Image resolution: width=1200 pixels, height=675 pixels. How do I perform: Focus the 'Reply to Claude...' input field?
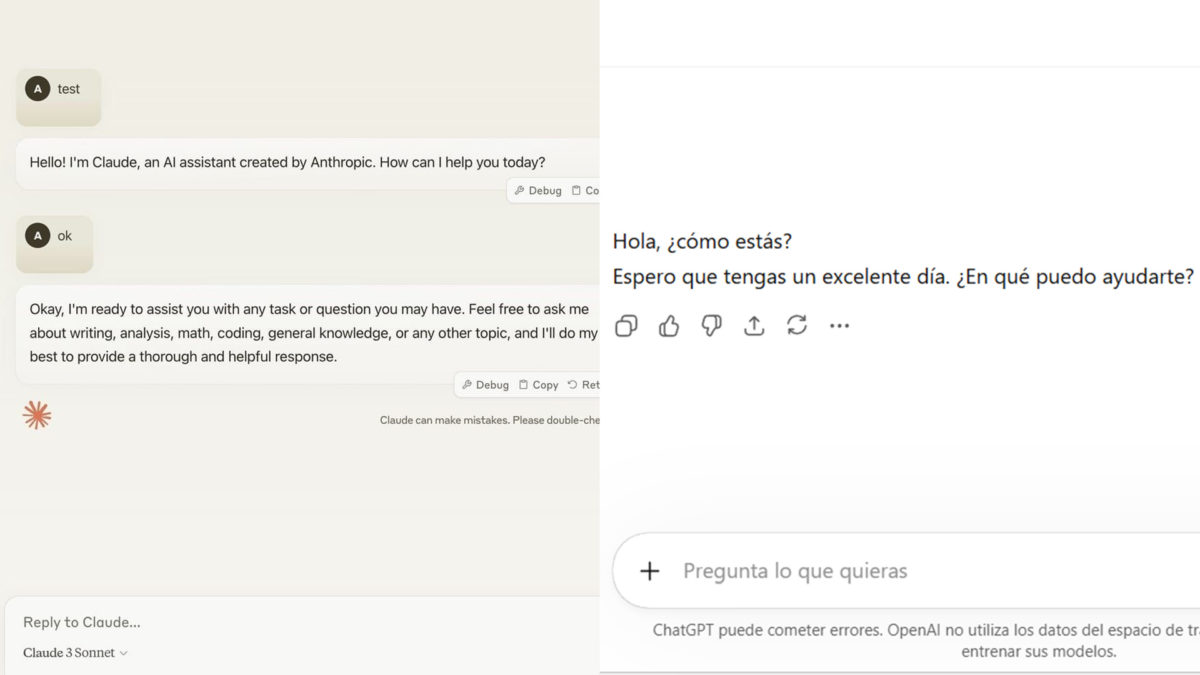coord(302,622)
